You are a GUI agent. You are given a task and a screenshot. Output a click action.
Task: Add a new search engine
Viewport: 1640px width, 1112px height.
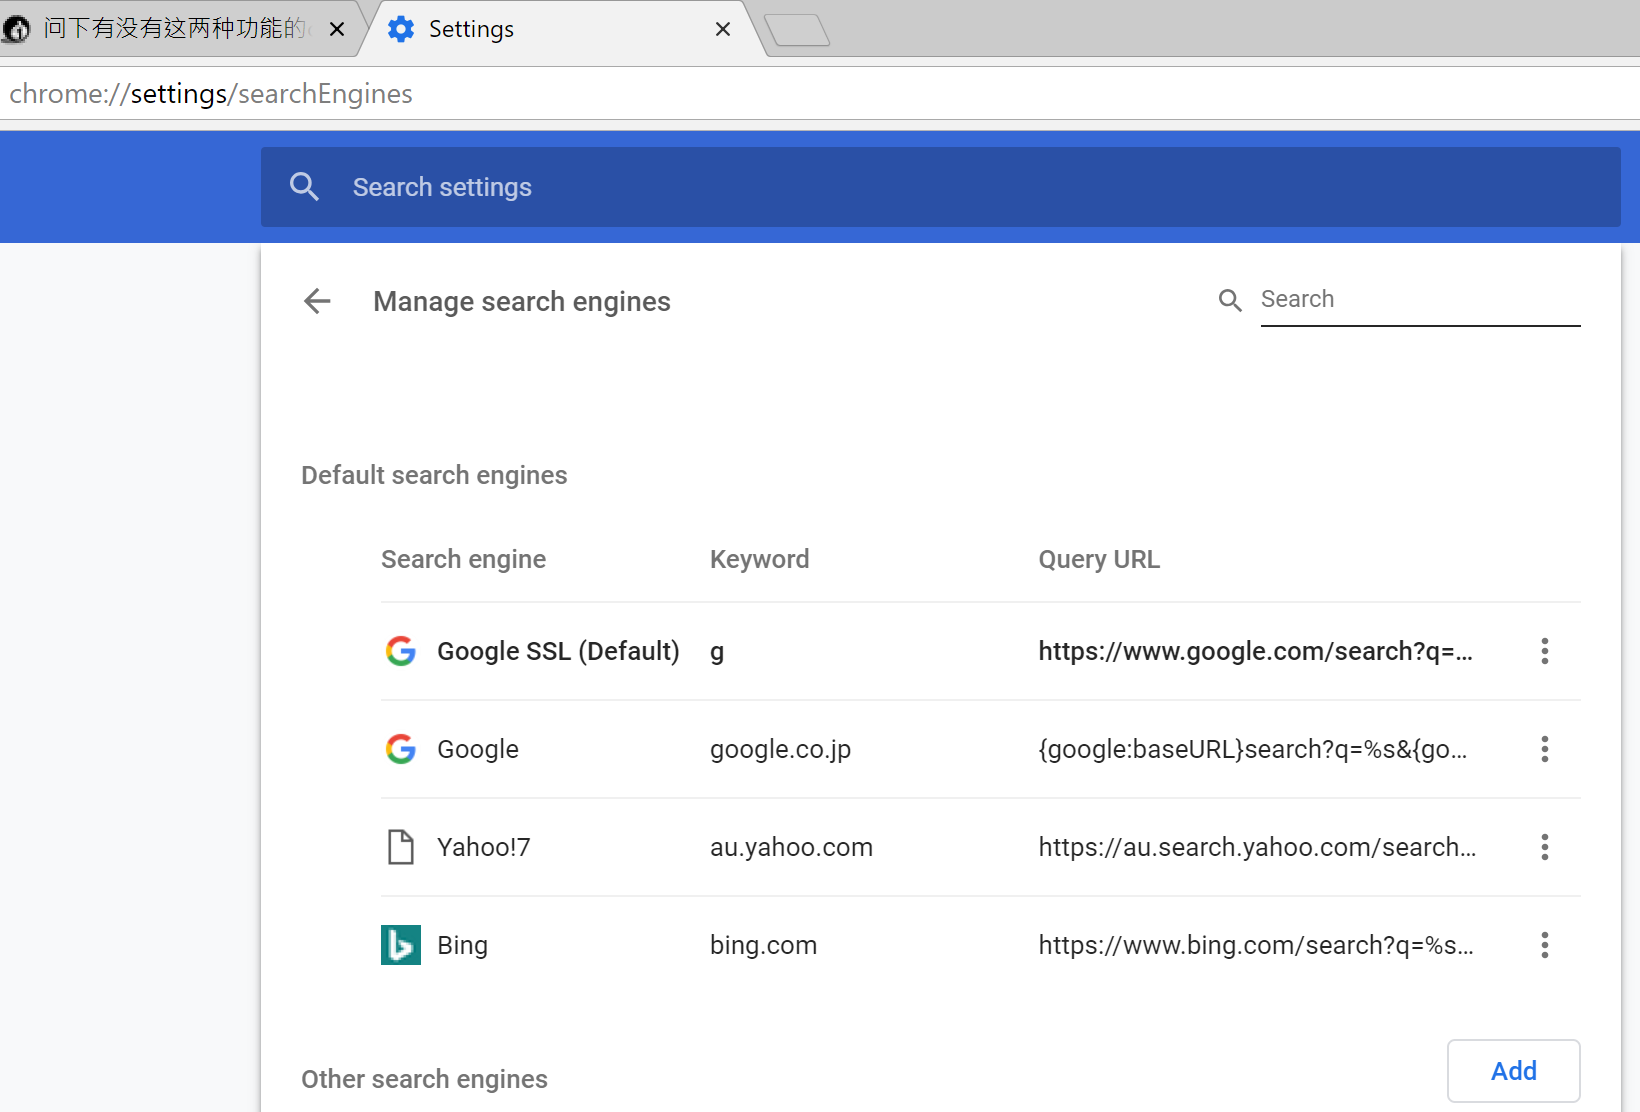click(1514, 1071)
